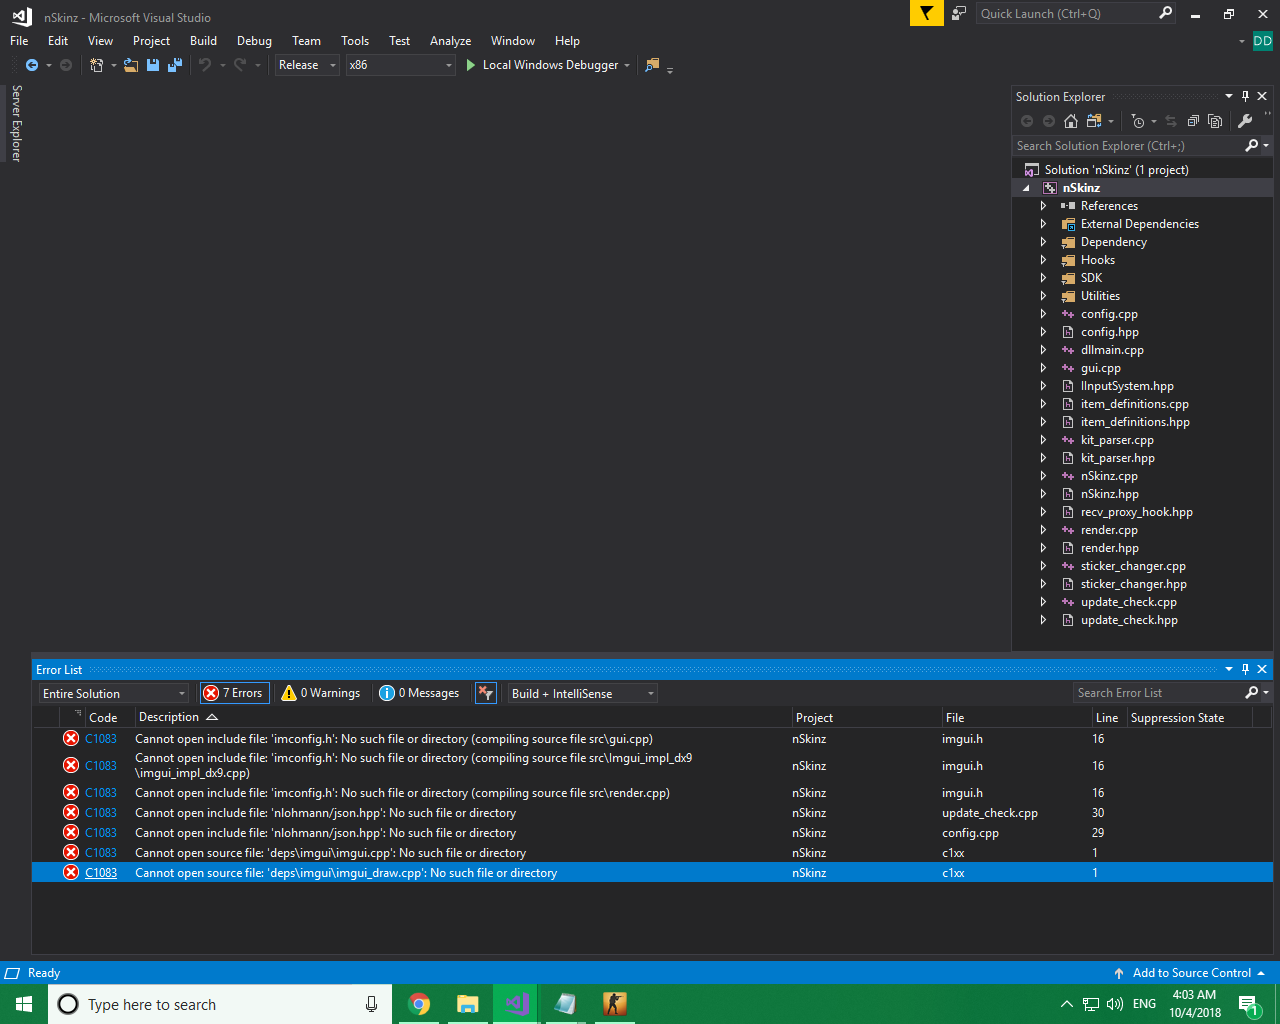Open the Analyze menu
1280x1024 pixels.
pyautogui.click(x=450, y=41)
